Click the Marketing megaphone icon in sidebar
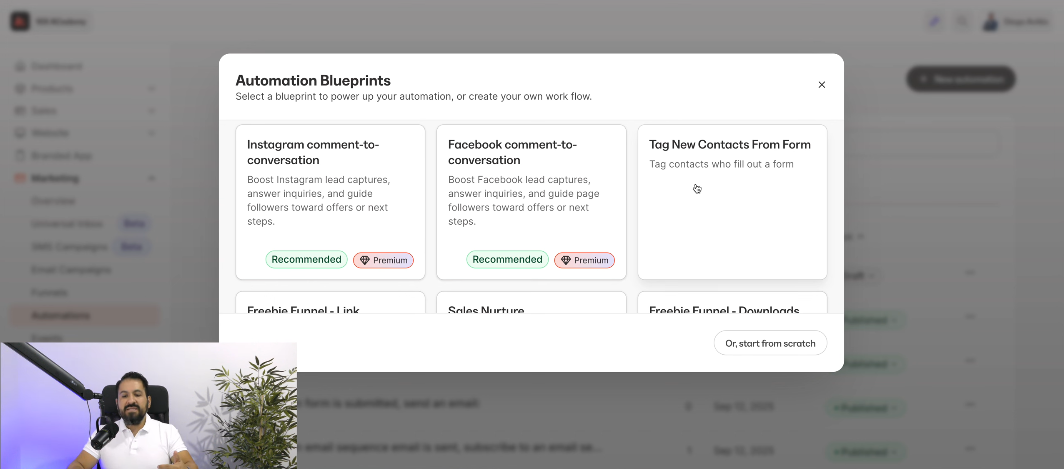Viewport: 1064px width, 469px height. click(x=20, y=178)
